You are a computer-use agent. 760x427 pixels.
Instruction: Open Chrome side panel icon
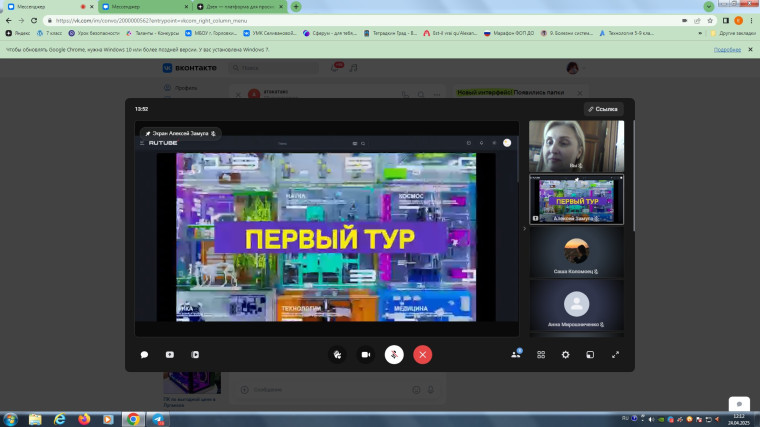726,20
